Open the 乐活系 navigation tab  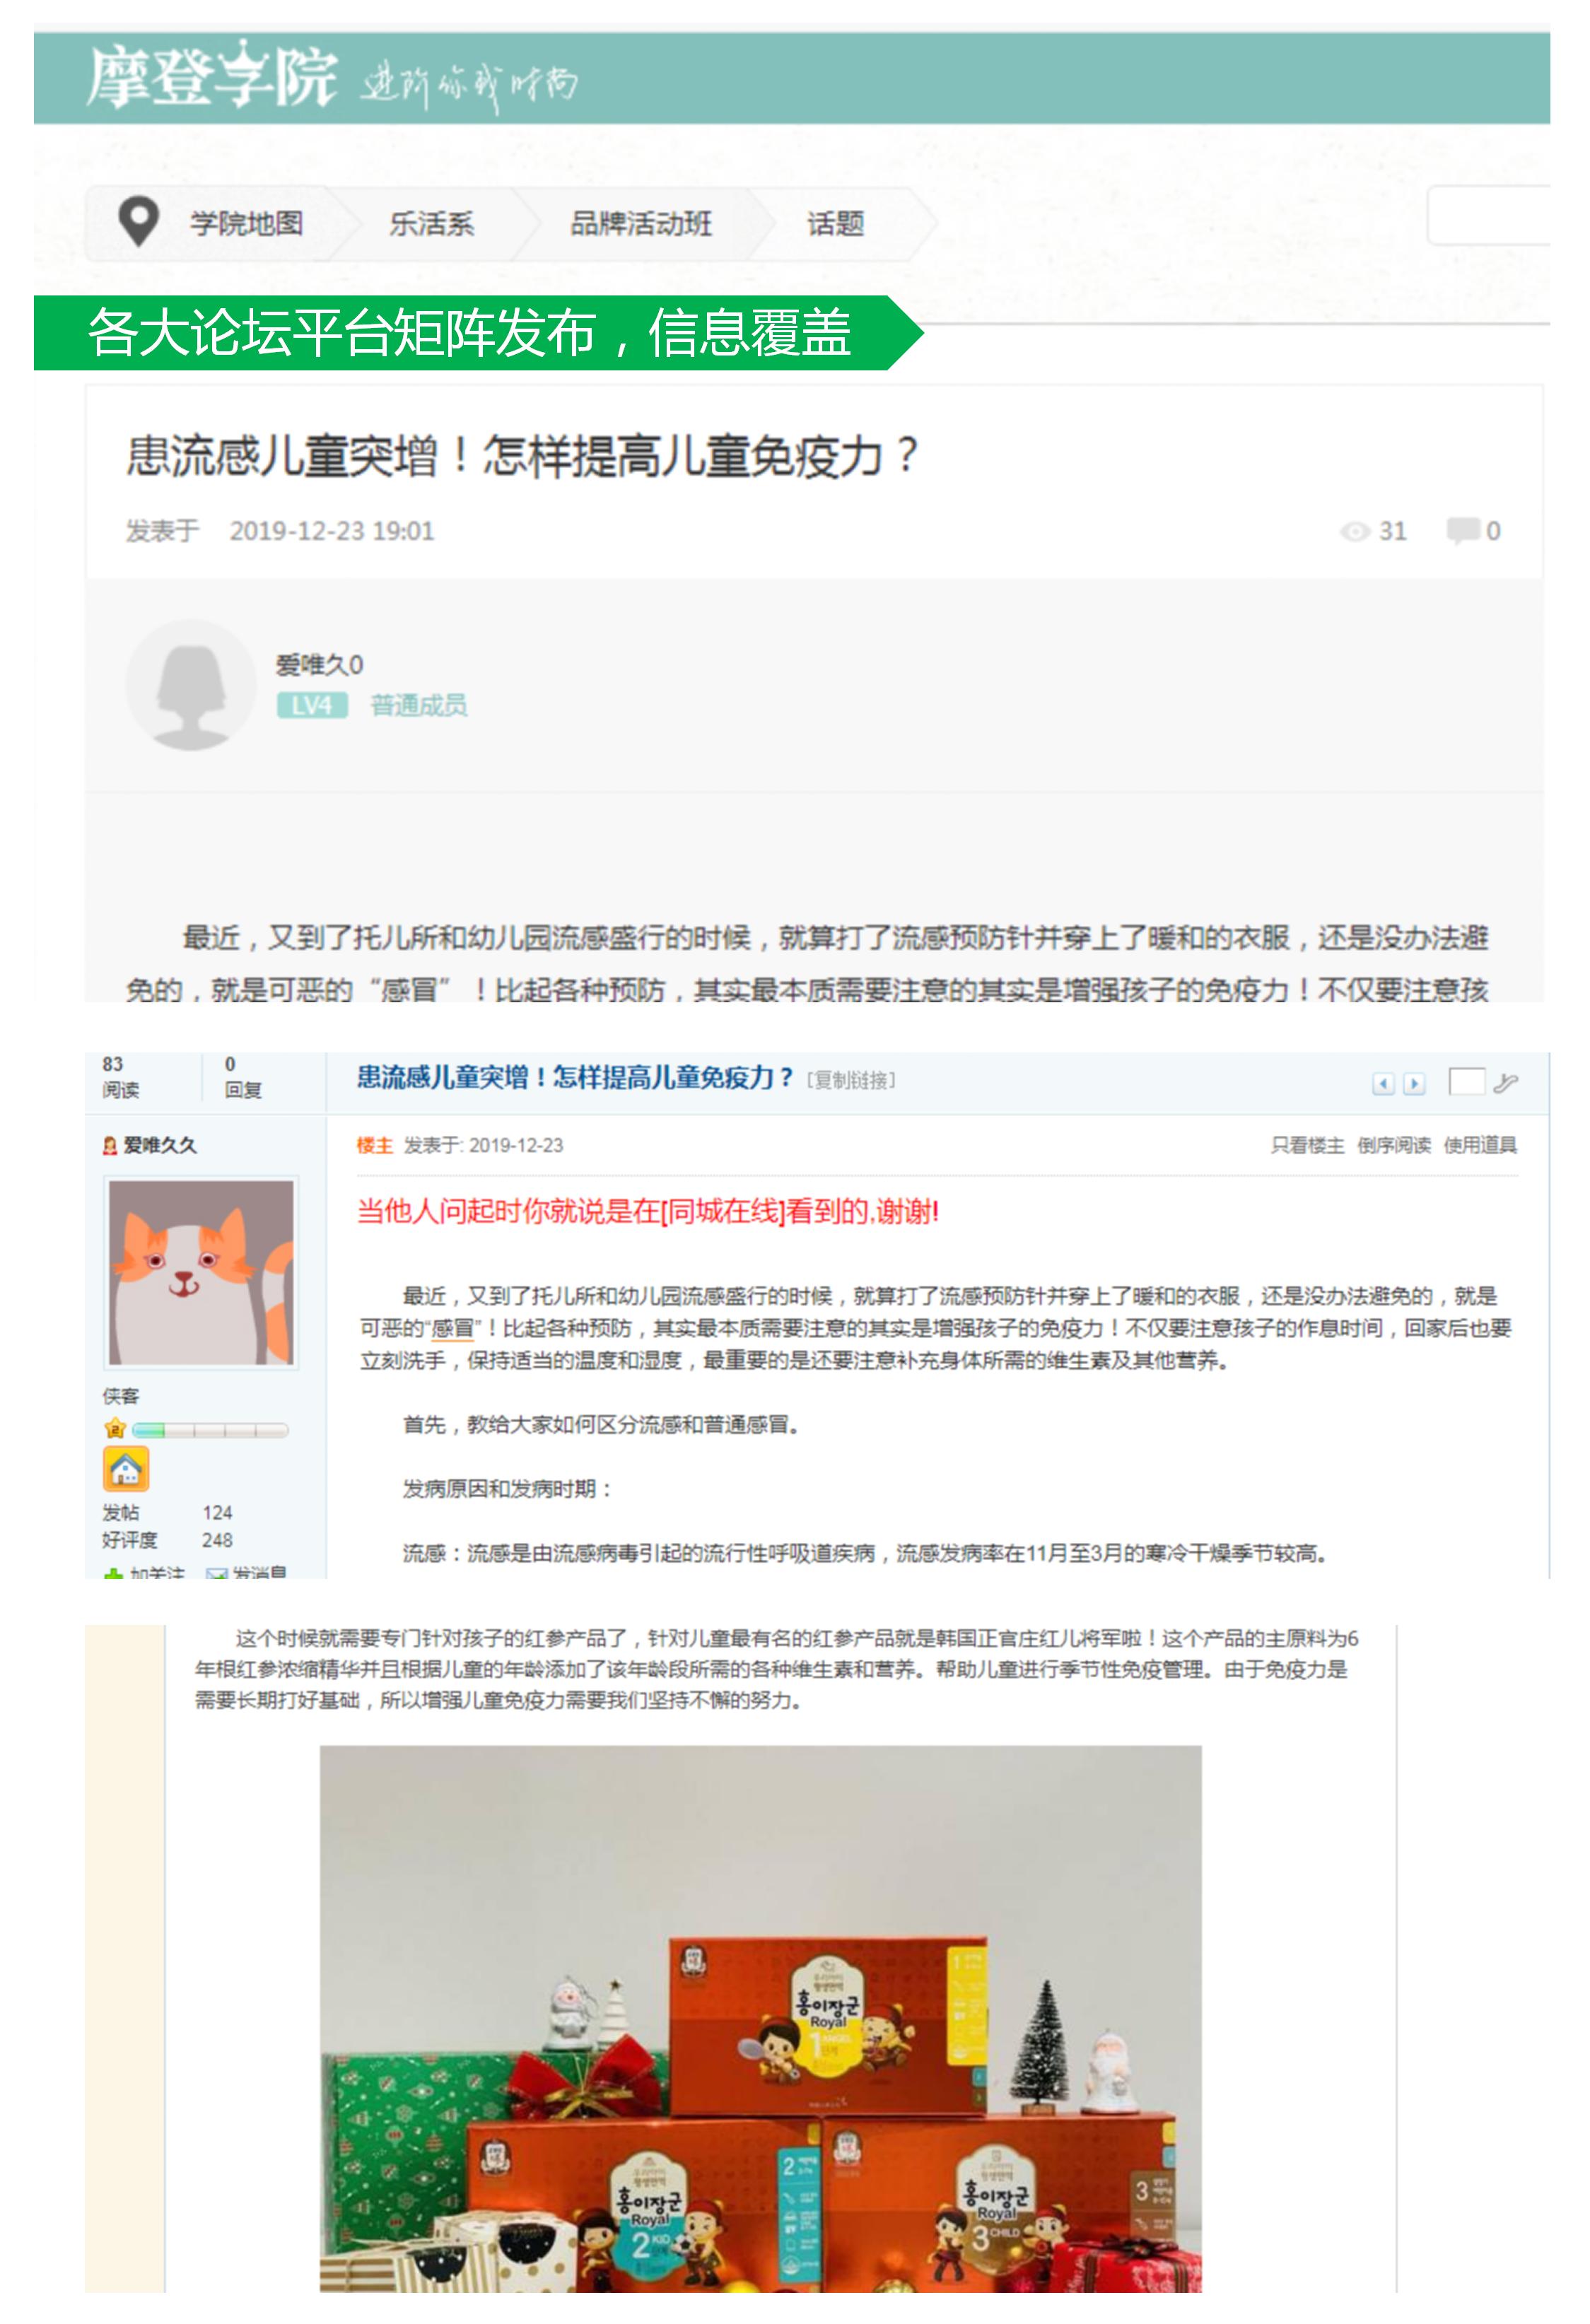point(431,223)
